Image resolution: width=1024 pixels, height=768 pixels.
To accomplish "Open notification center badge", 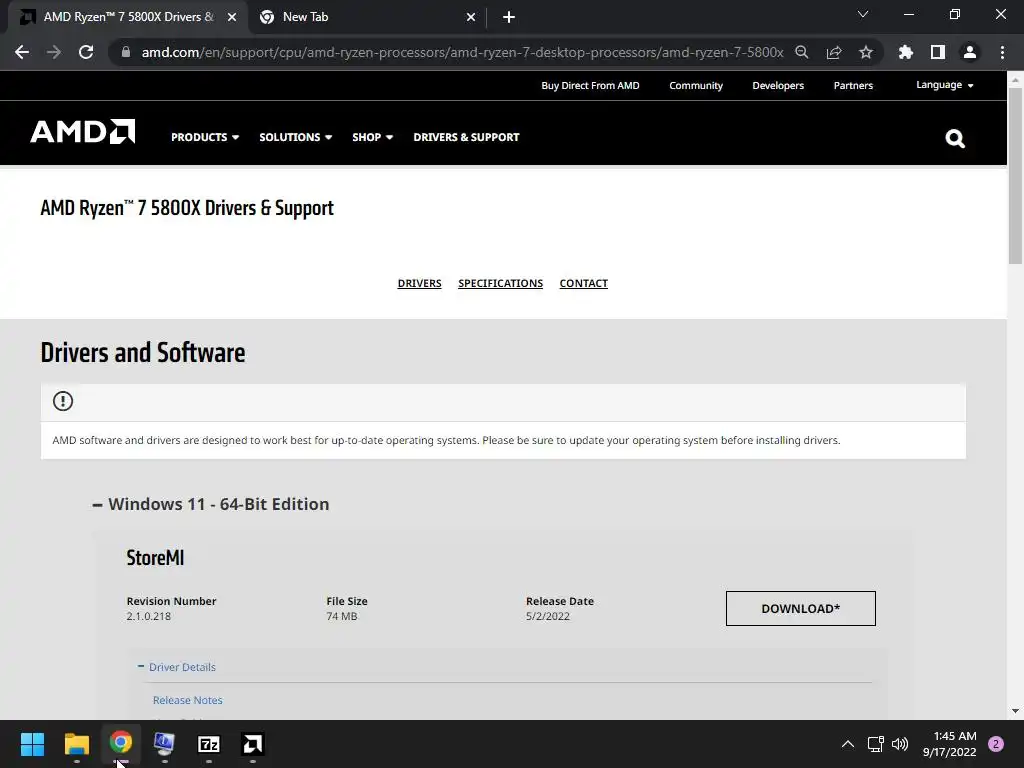I will (x=996, y=744).
